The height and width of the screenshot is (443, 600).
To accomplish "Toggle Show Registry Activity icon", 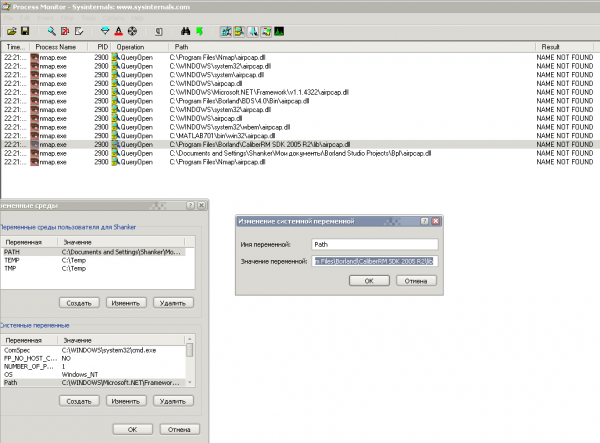I will pyautogui.click(x=226, y=31).
